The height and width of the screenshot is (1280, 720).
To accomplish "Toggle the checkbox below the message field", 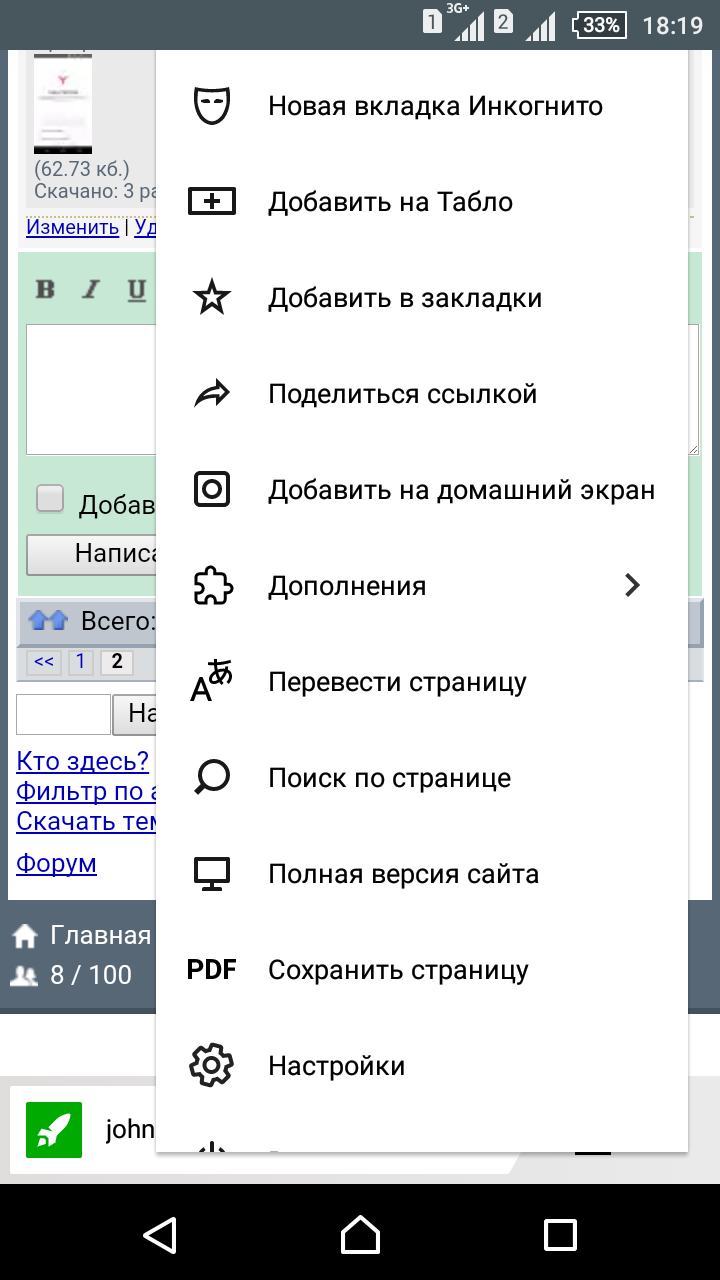I will 50,499.
